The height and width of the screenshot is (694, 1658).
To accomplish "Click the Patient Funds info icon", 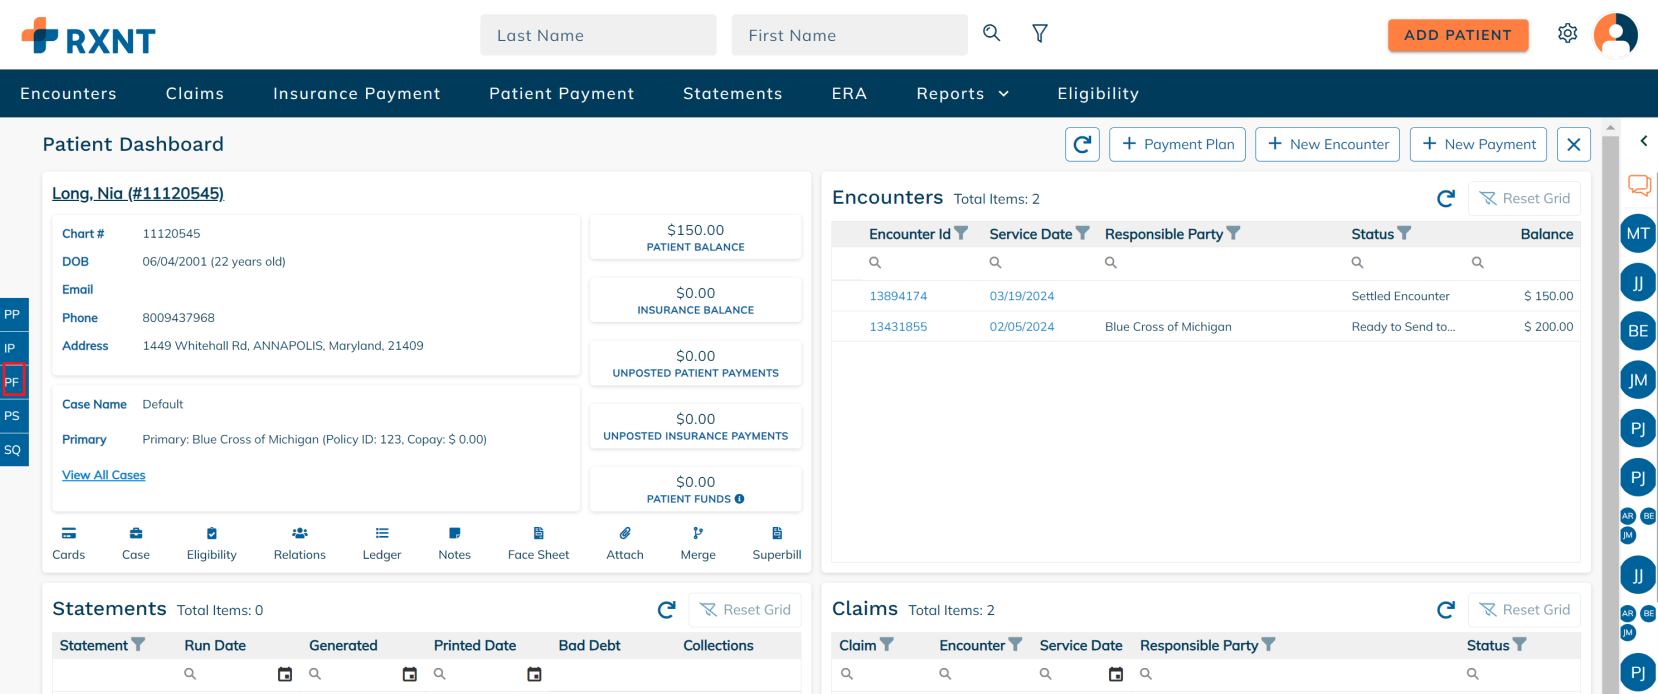I will coord(740,499).
